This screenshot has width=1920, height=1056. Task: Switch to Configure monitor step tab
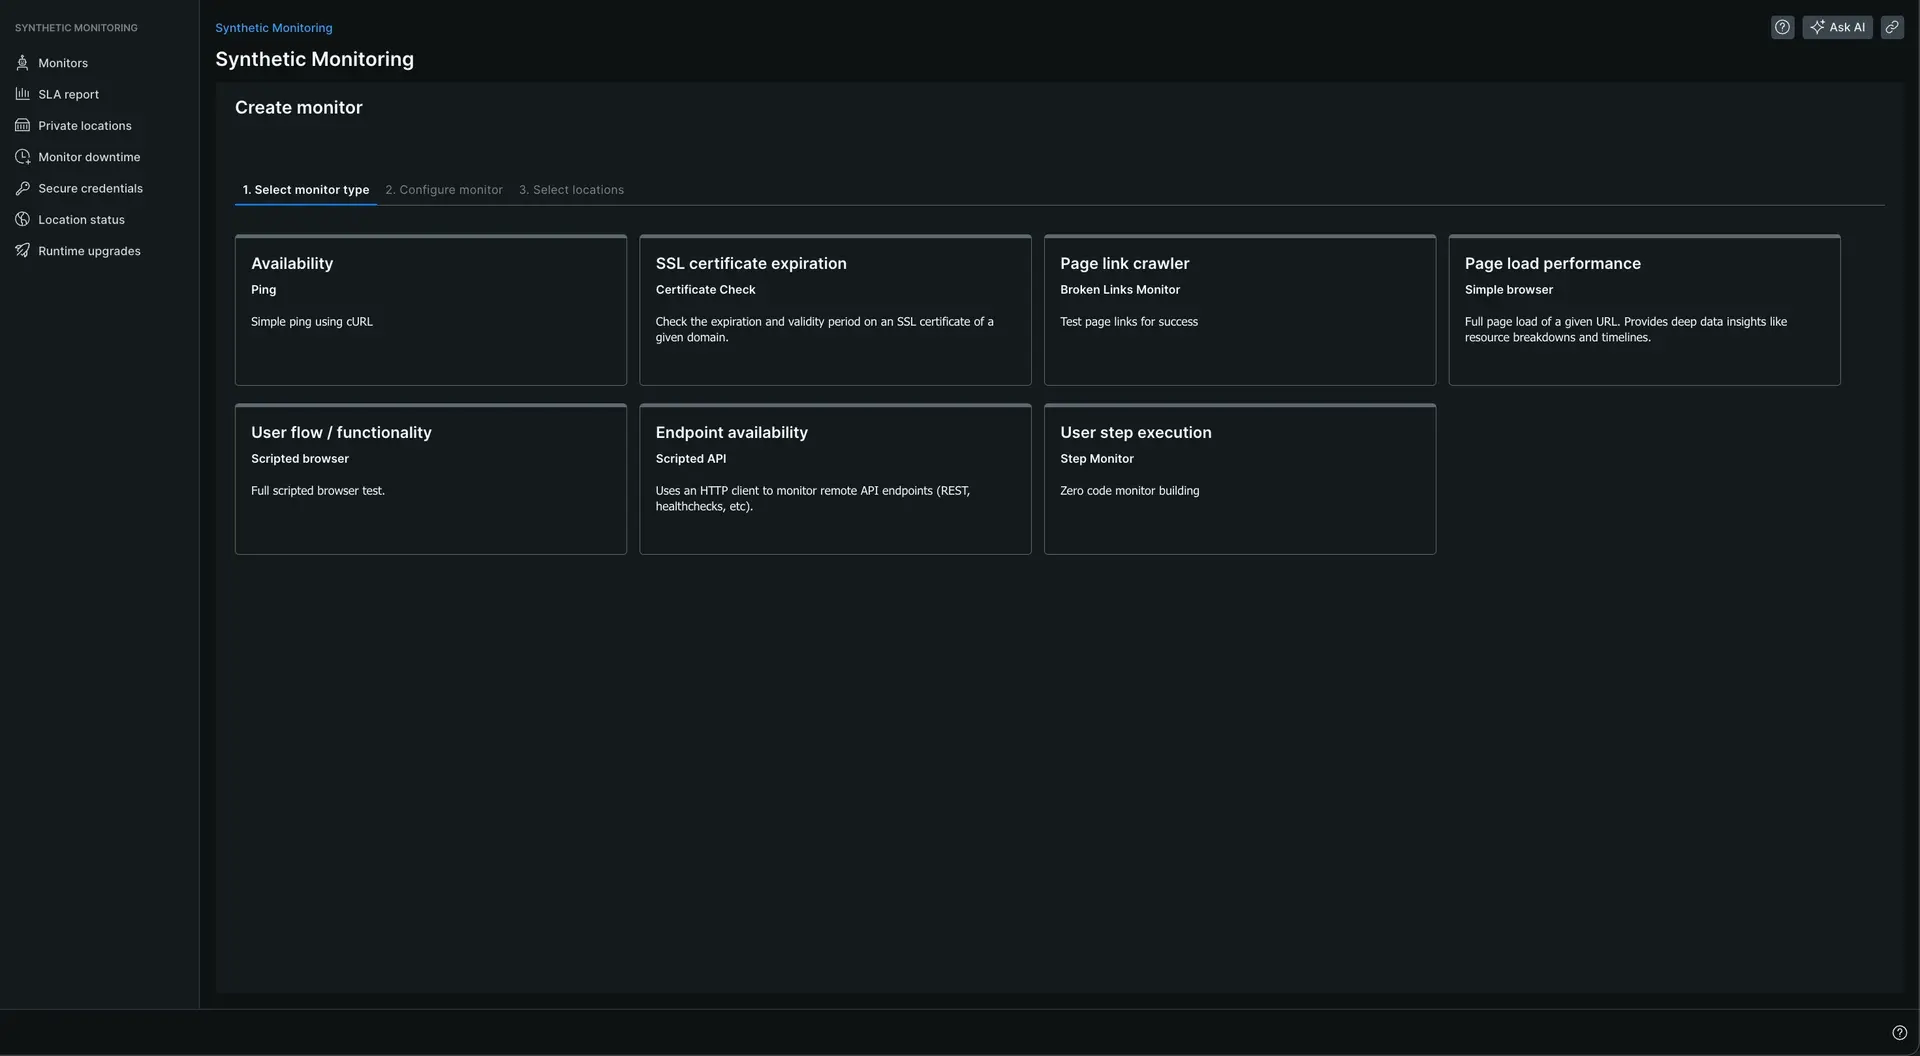444,190
